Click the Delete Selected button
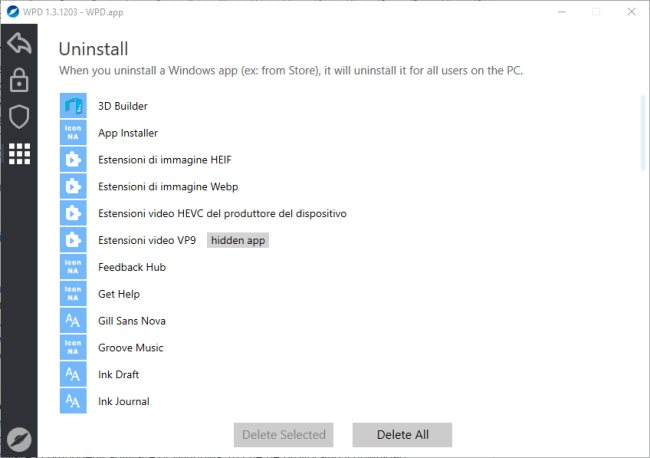Image resolution: width=650 pixels, height=458 pixels. point(284,435)
